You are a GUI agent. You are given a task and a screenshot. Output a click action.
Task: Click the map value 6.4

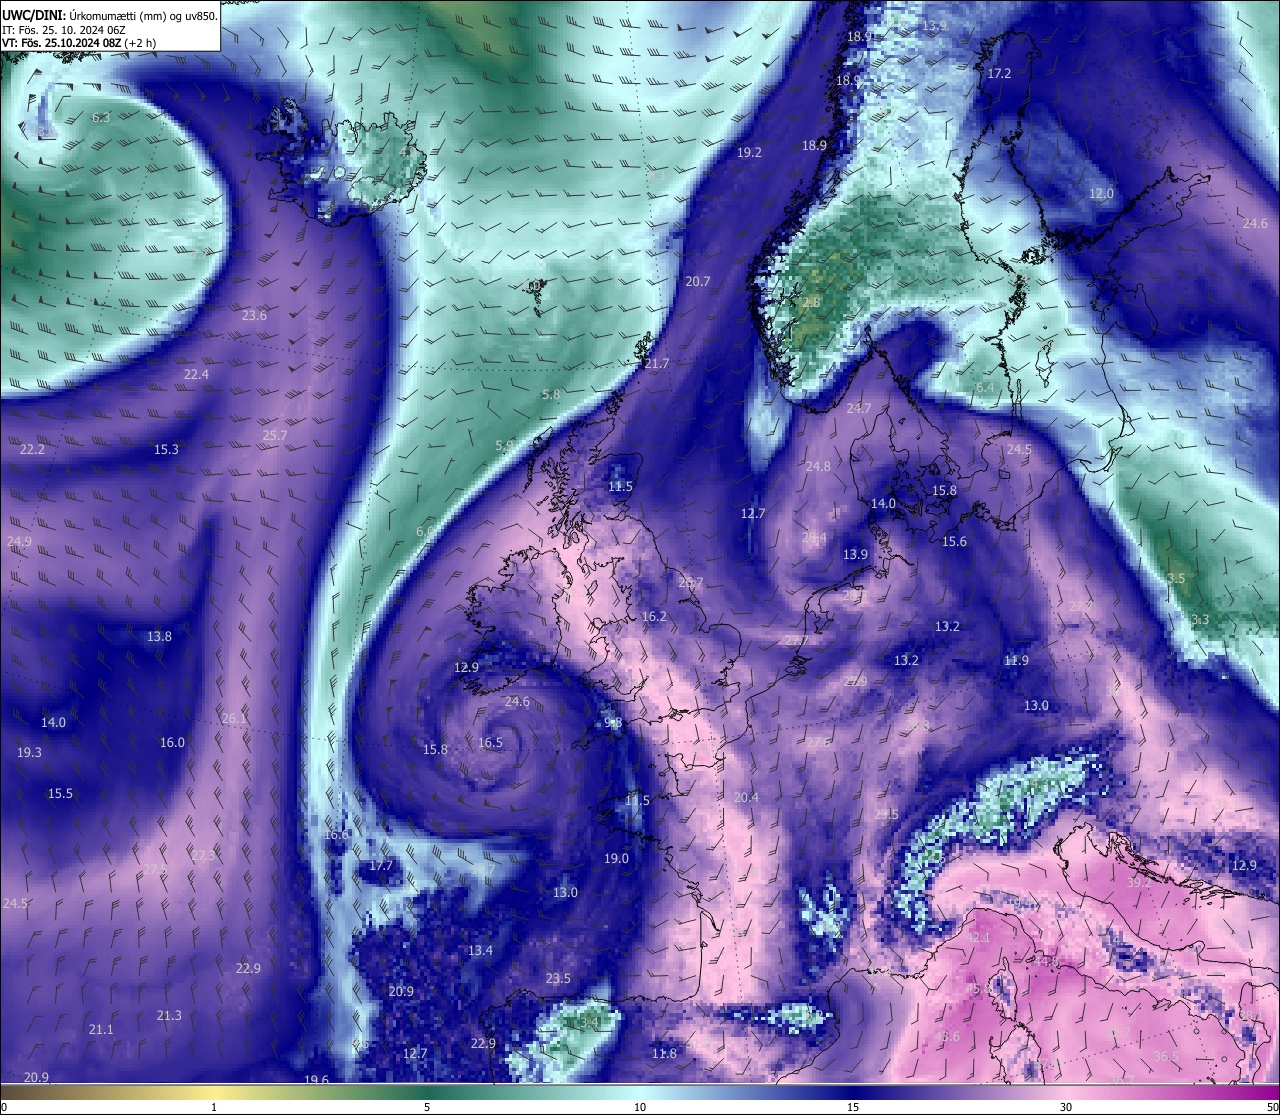[x=985, y=387]
